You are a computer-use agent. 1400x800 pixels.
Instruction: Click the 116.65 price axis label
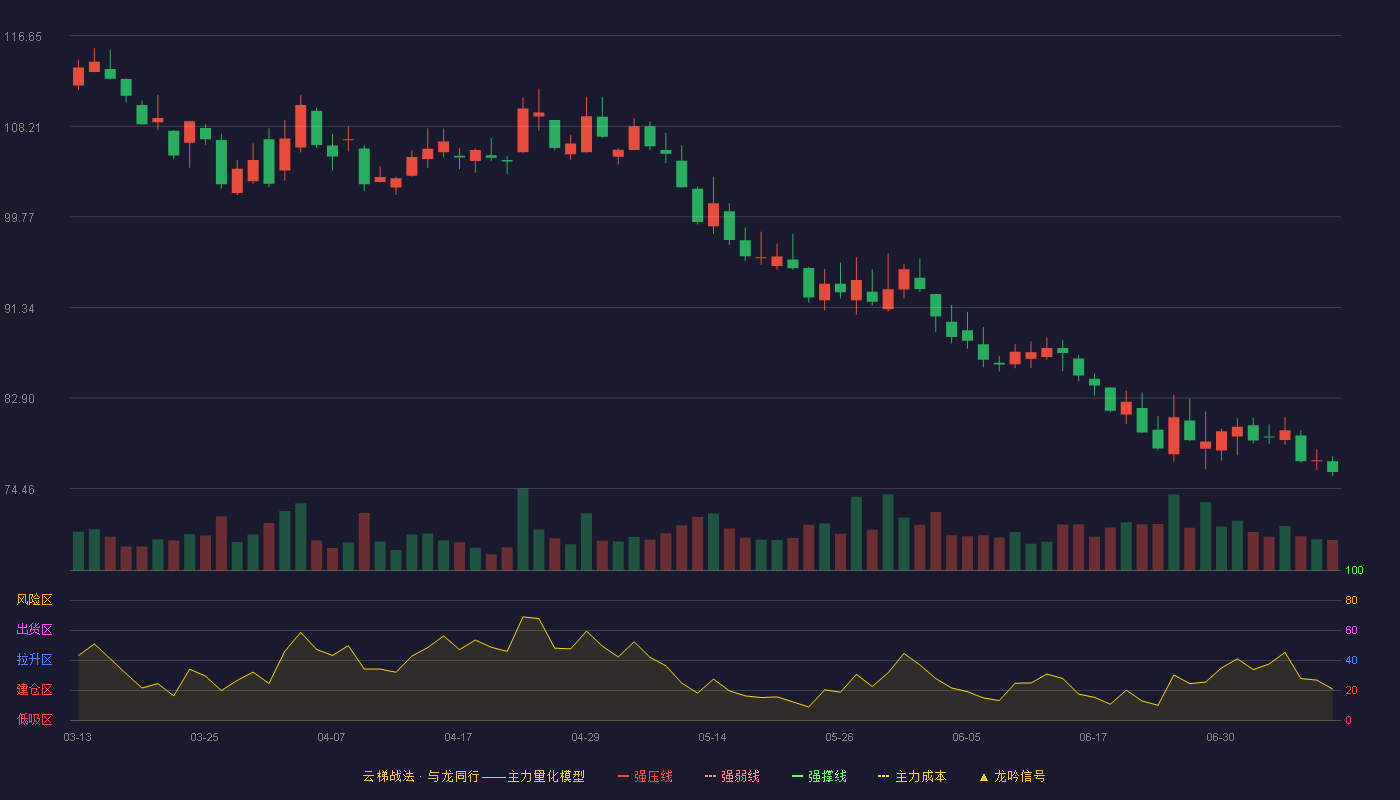[x=23, y=37]
